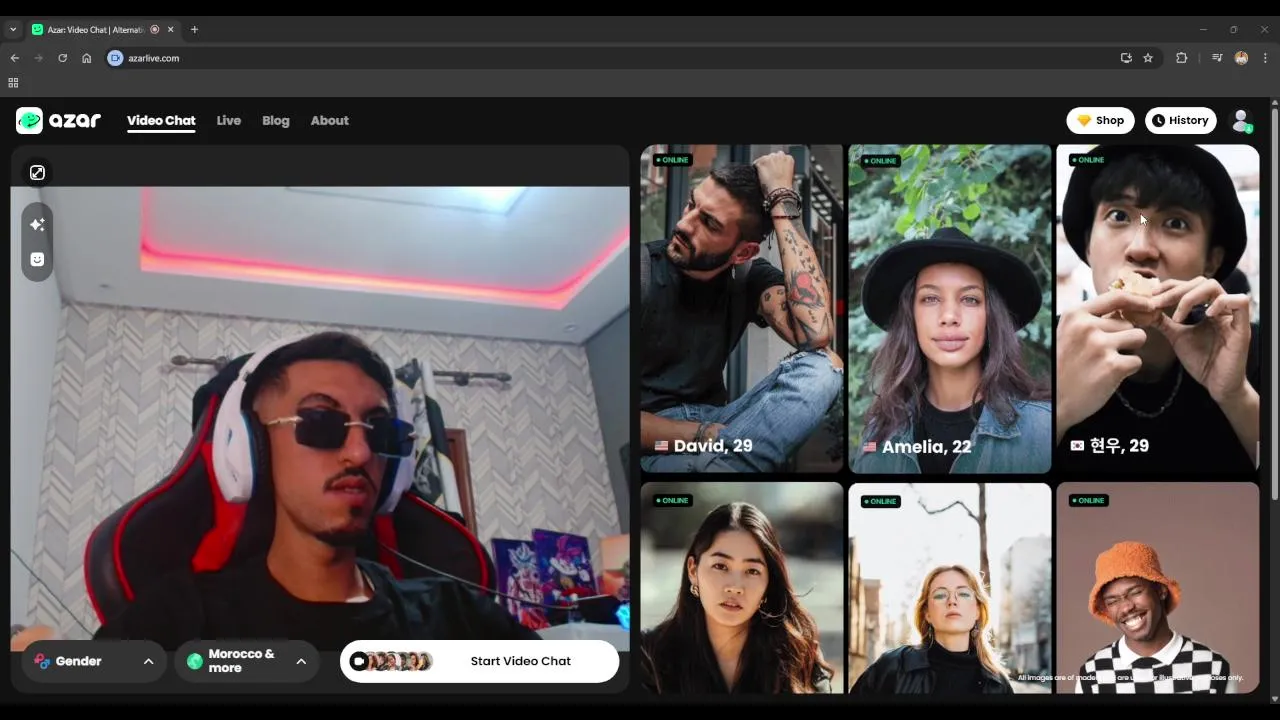Click the clock icon in History button
This screenshot has height=720, width=1280.
point(1158,120)
